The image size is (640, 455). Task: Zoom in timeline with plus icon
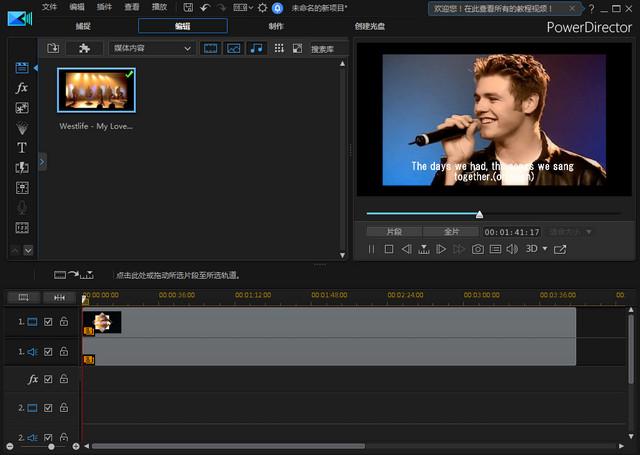(x=76, y=446)
